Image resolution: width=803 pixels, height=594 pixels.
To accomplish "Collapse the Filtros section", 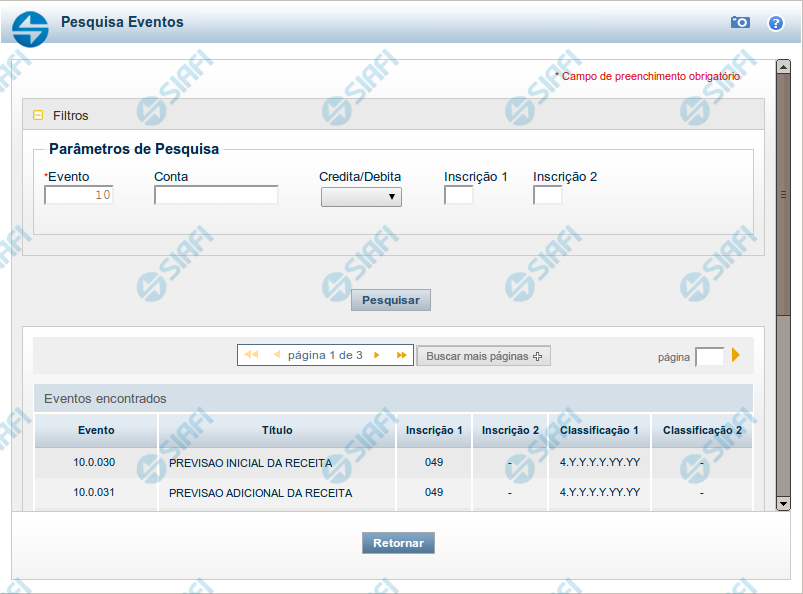I will (39, 115).
